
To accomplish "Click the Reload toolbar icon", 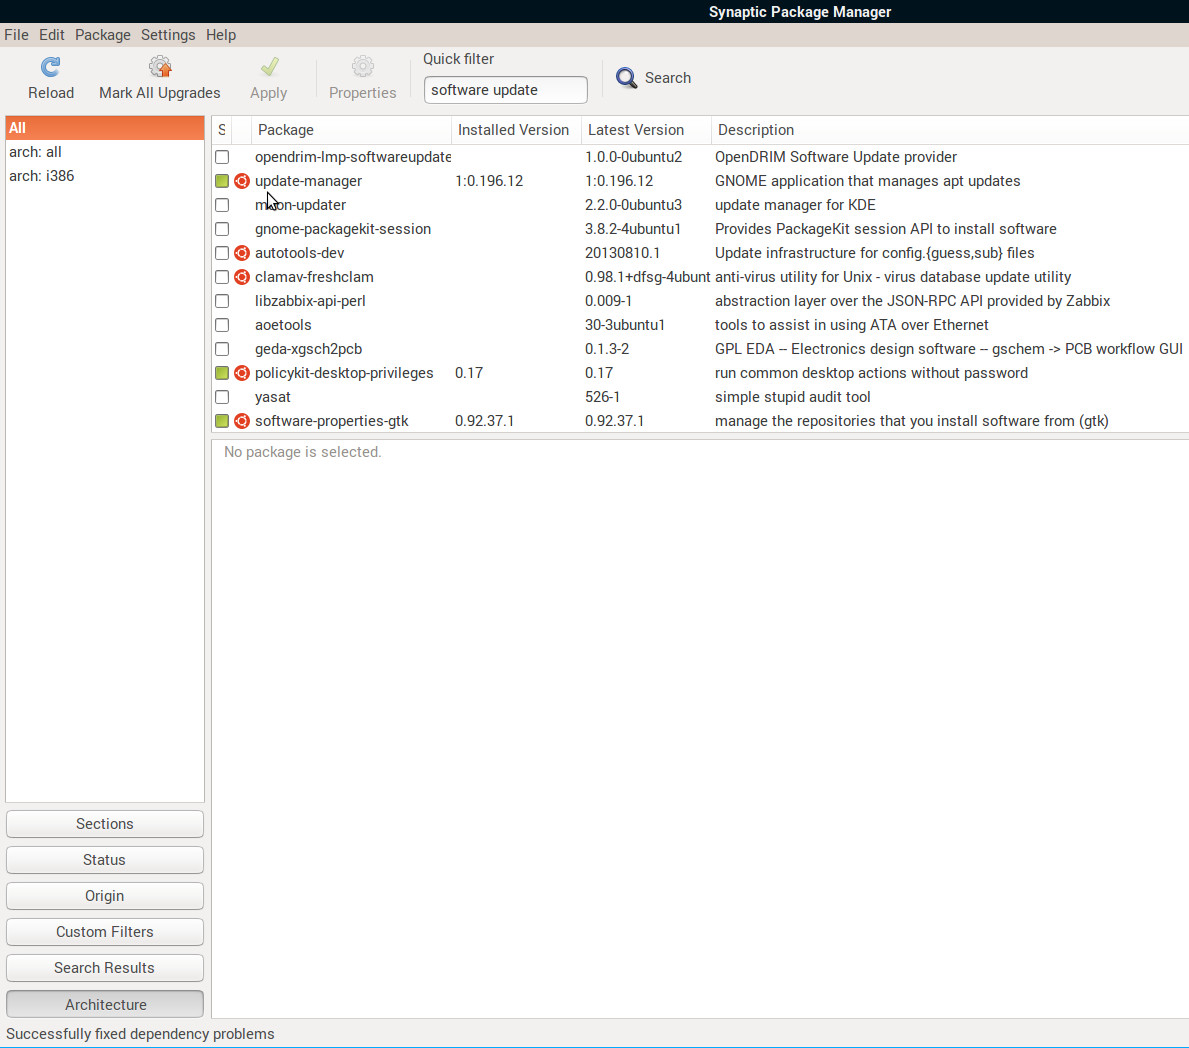I will click(x=51, y=67).
